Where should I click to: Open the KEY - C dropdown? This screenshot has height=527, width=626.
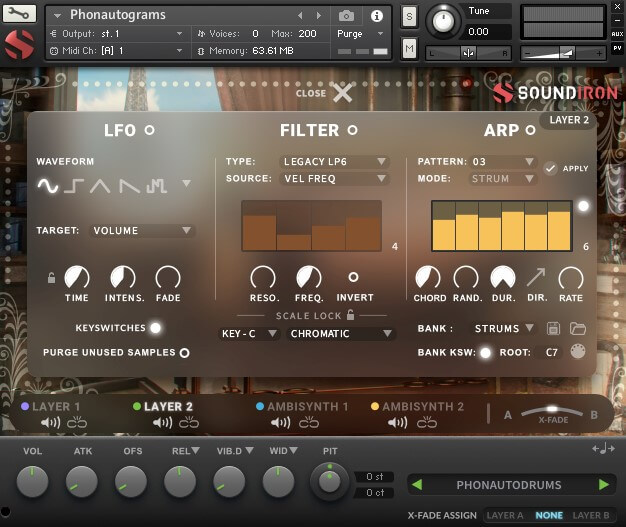click(x=248, y=333)
